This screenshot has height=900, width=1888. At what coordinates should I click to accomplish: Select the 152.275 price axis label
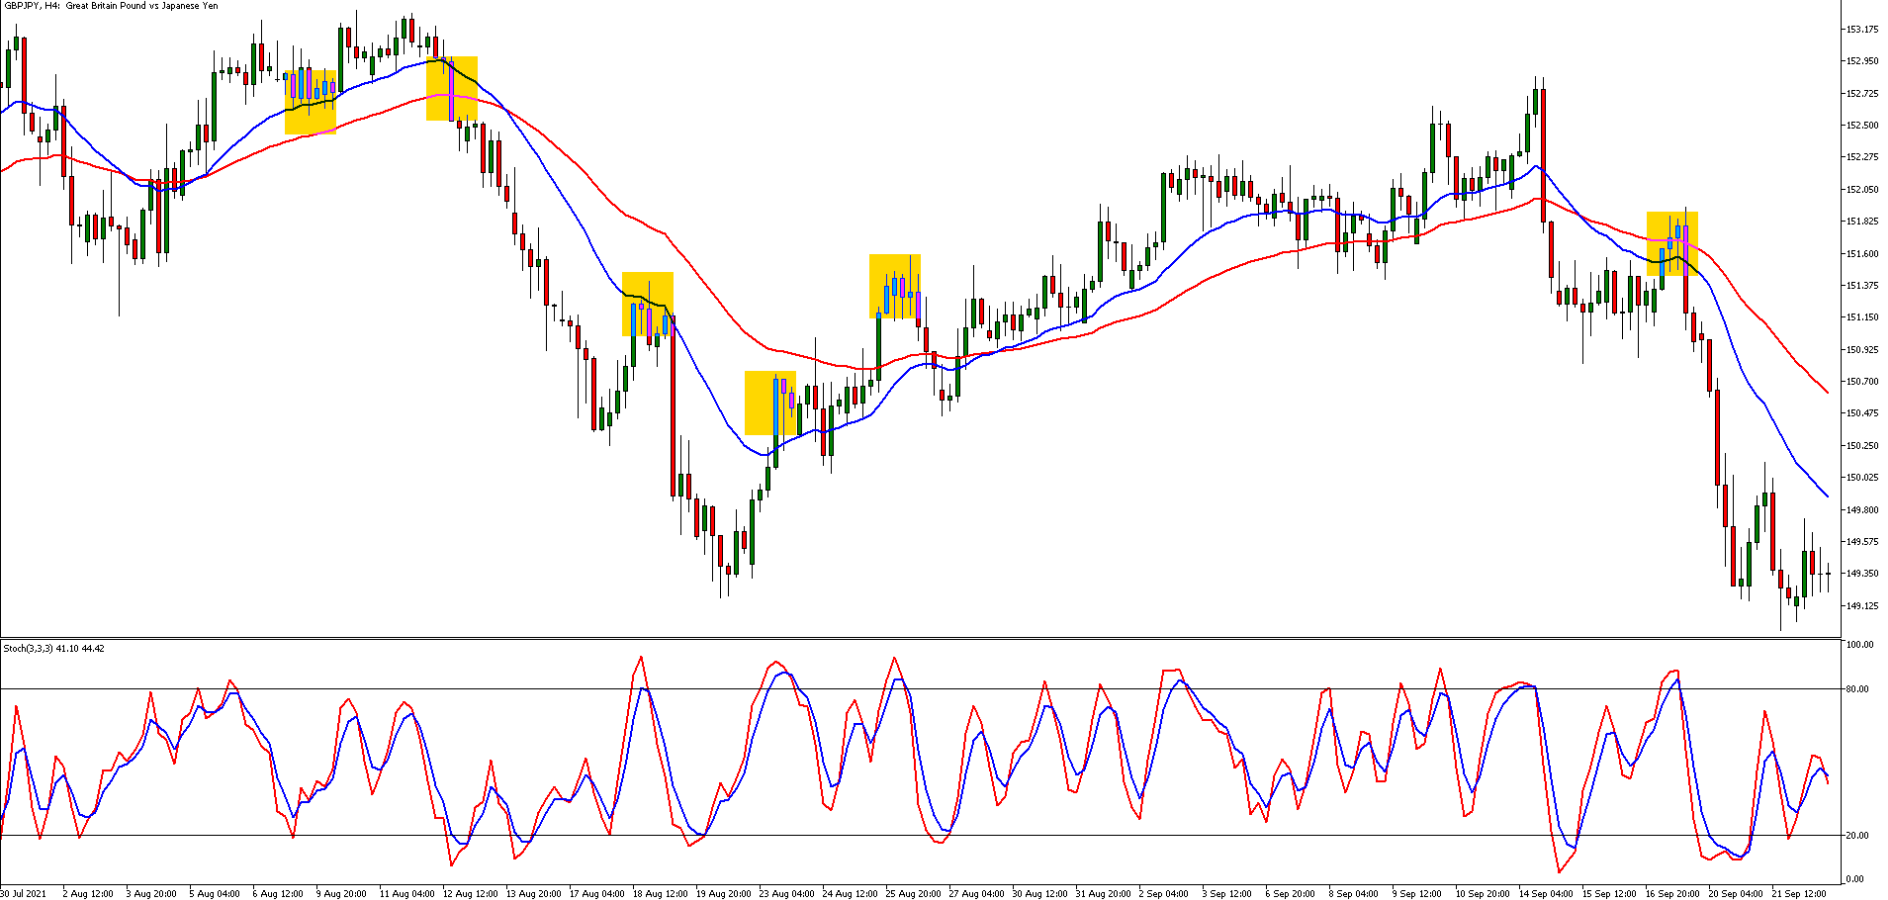pyautogui.click(x=1862, y=157)
